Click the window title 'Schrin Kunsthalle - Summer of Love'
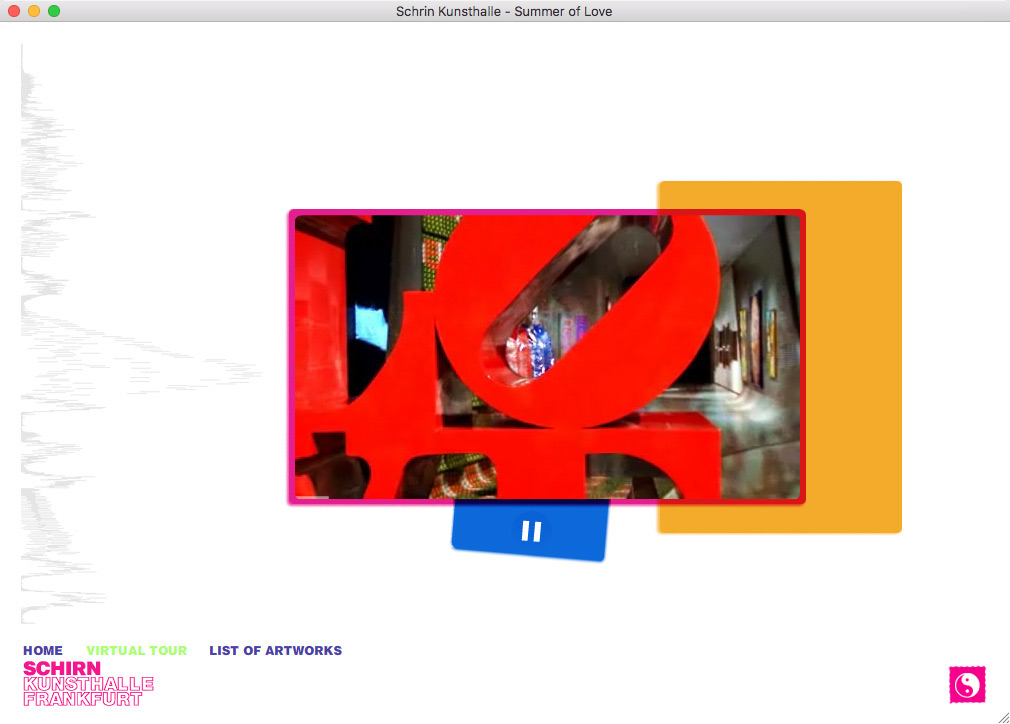The width and height of the screenshot is (1010, 724). tap(504, 11)
